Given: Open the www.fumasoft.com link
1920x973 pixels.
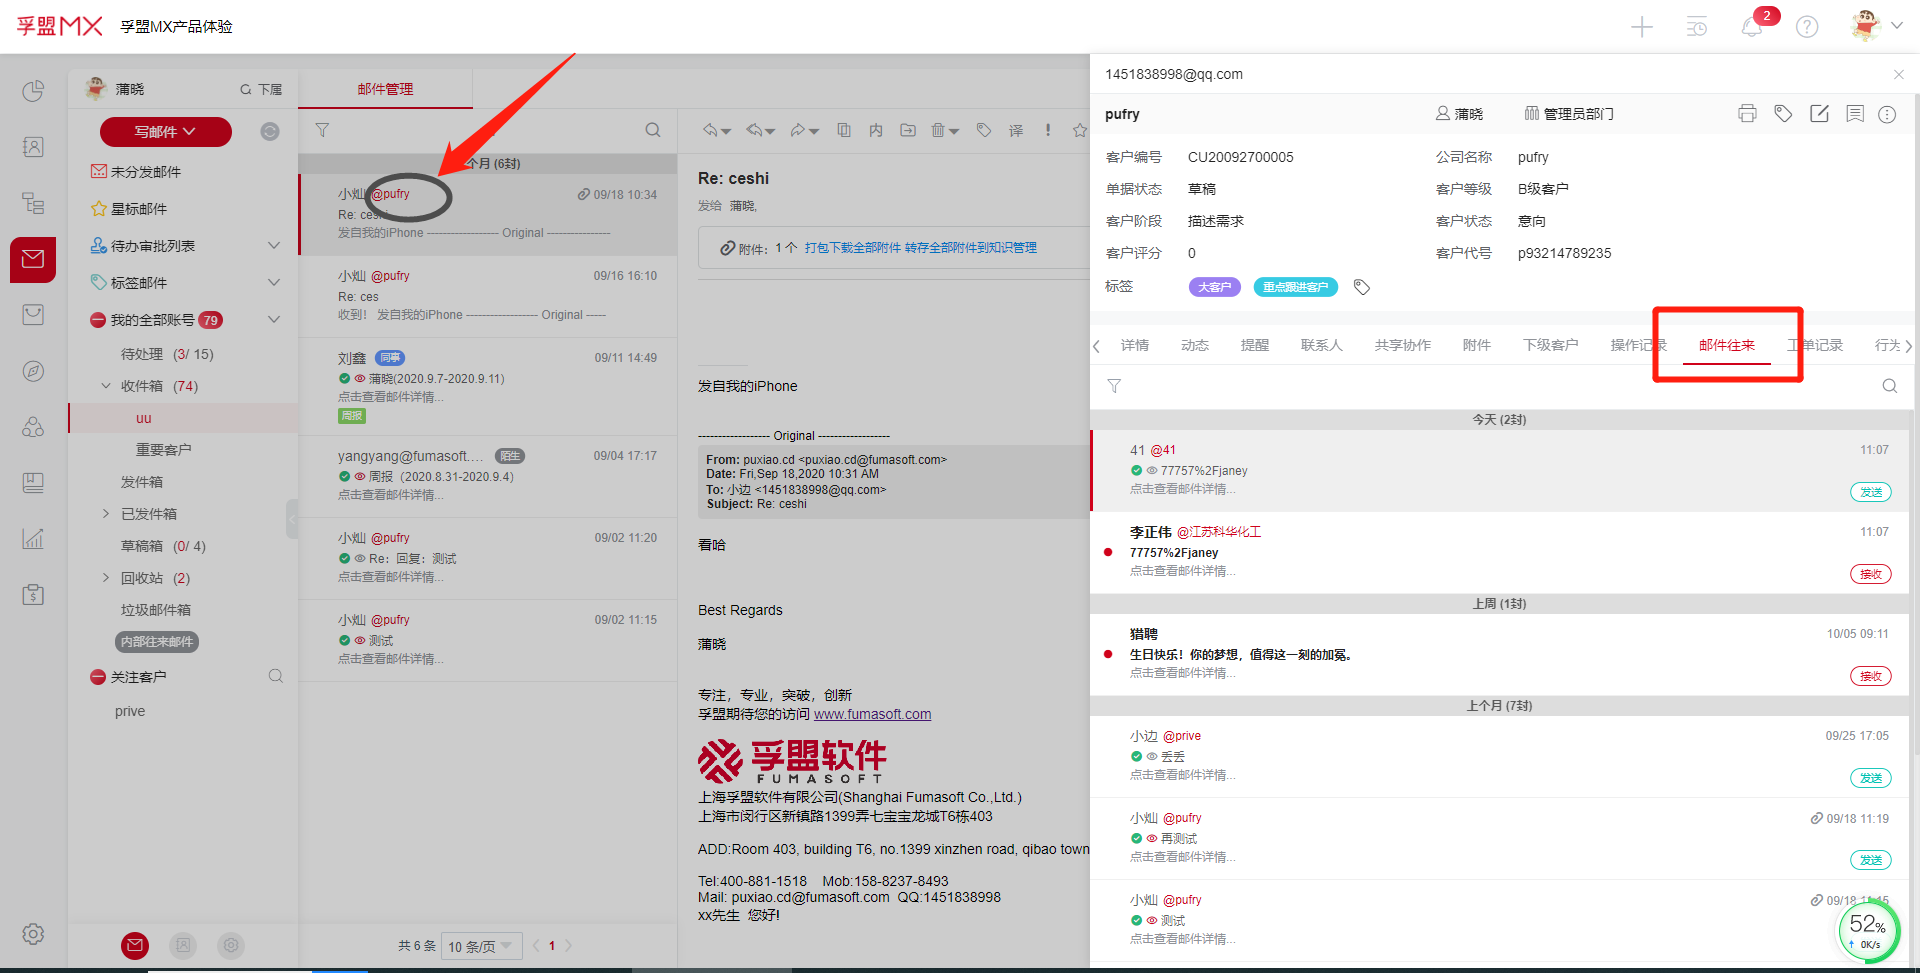Looking at the screenshot, I should click(872, 714).
